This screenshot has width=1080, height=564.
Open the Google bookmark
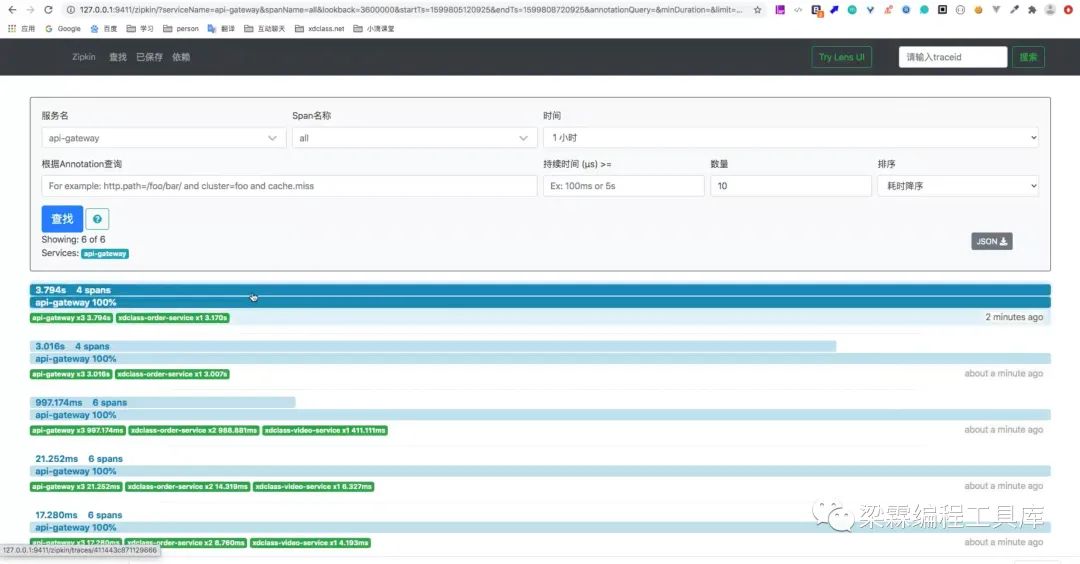63,28
